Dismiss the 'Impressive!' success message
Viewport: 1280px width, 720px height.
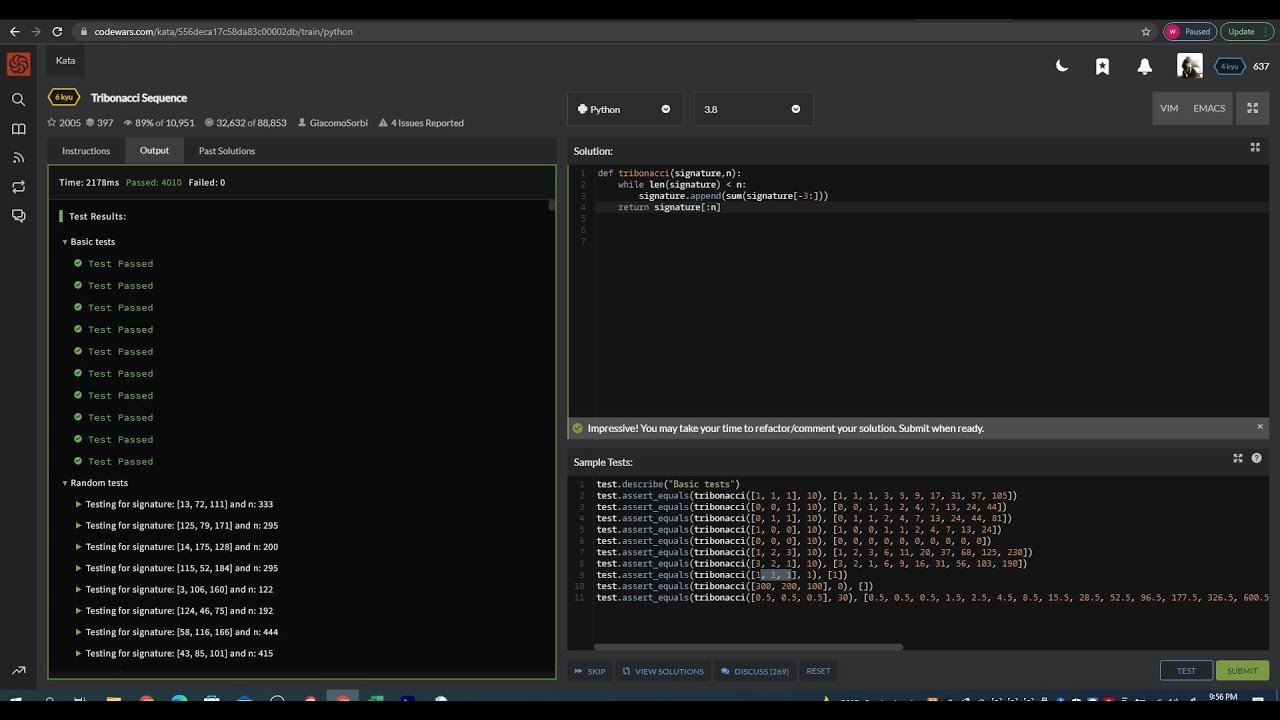[x=1259, y=427]
